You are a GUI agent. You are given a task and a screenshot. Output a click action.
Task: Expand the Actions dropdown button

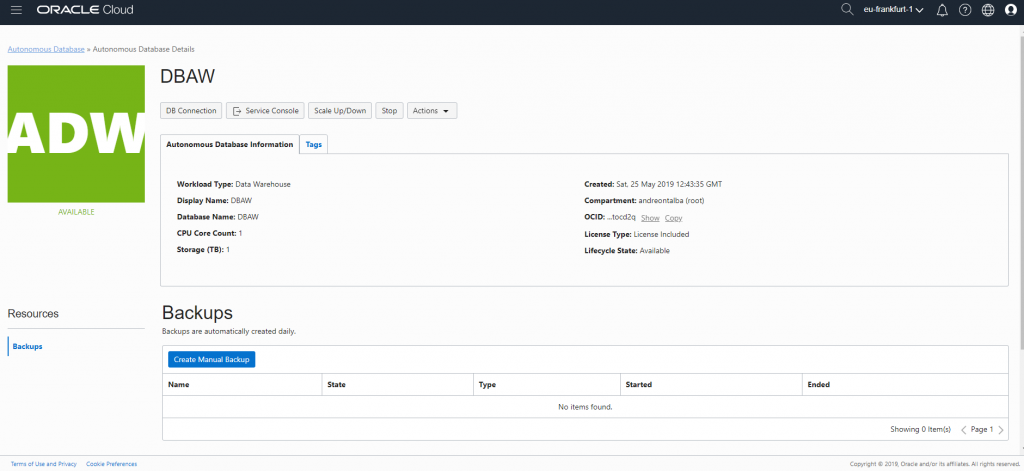point(432,111)
